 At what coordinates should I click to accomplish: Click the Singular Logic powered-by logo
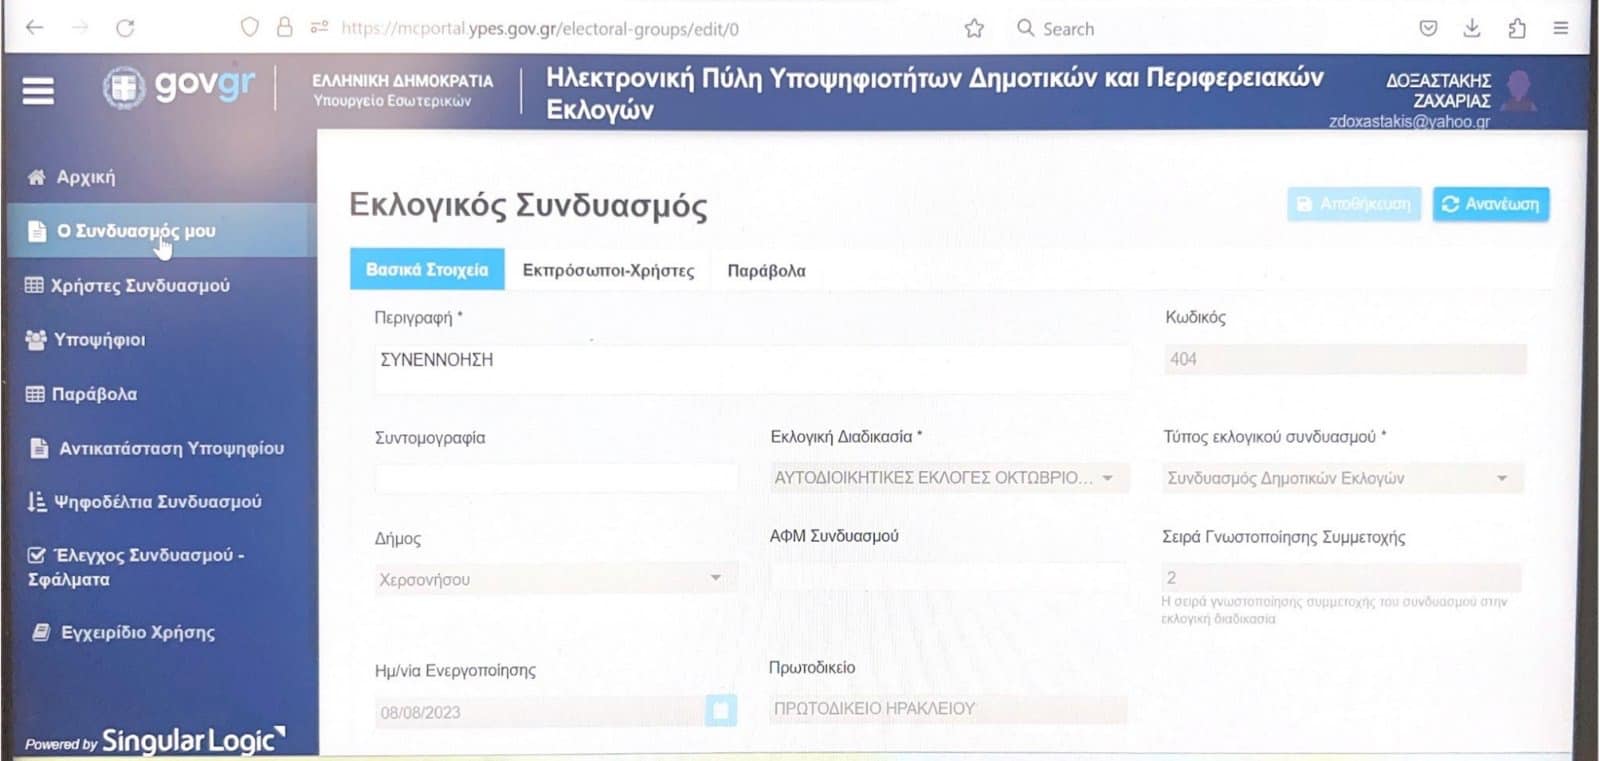click(x=155, y=741)
